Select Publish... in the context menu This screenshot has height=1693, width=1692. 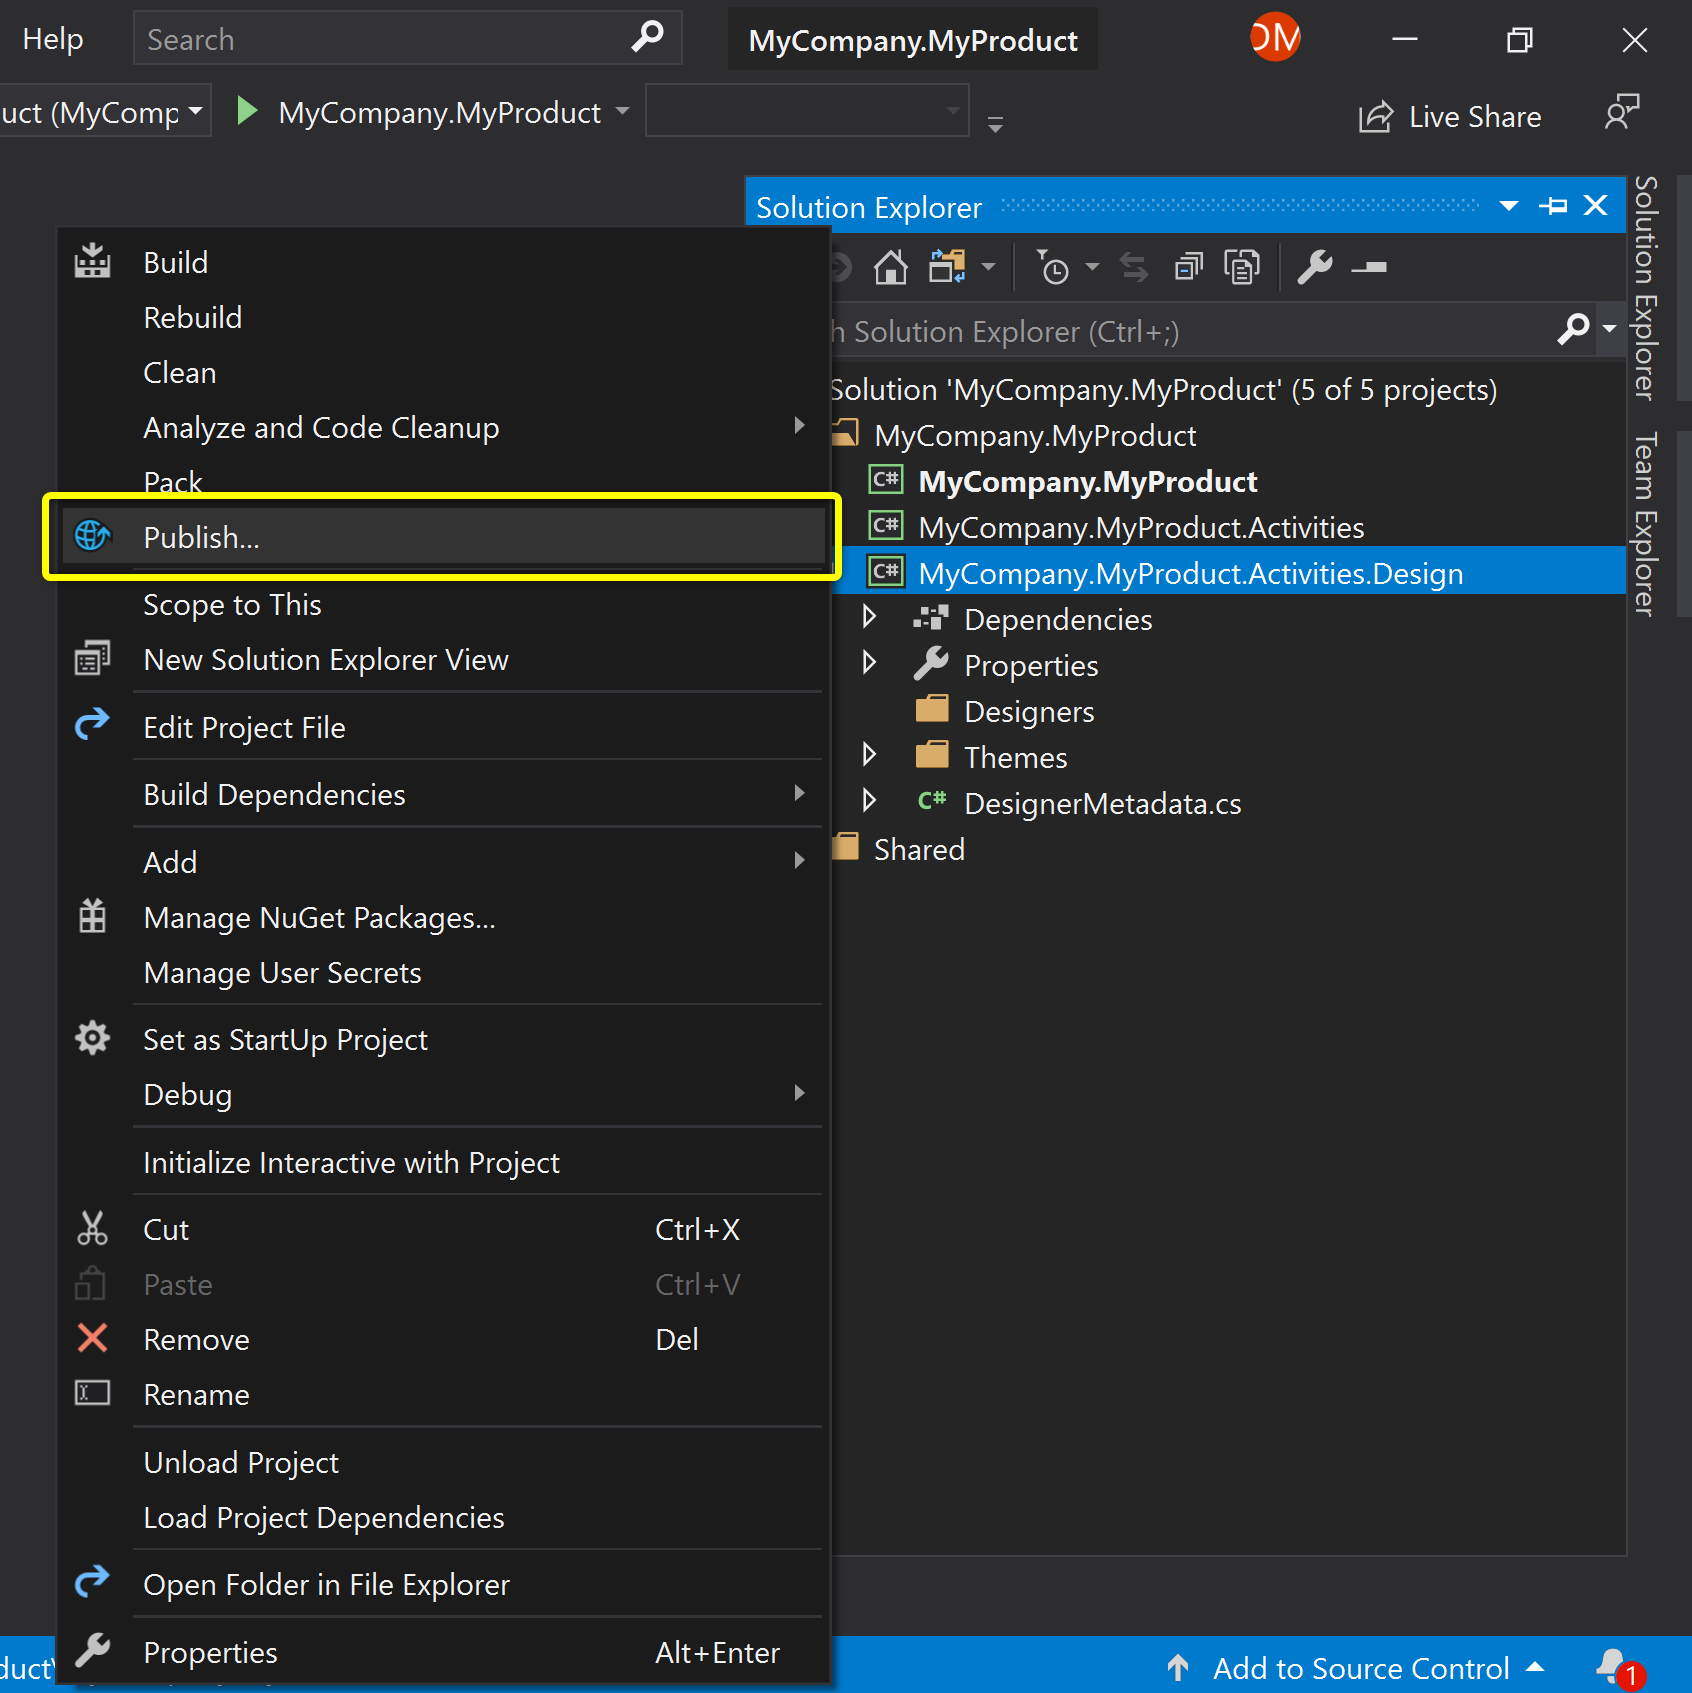click(444, 537)
